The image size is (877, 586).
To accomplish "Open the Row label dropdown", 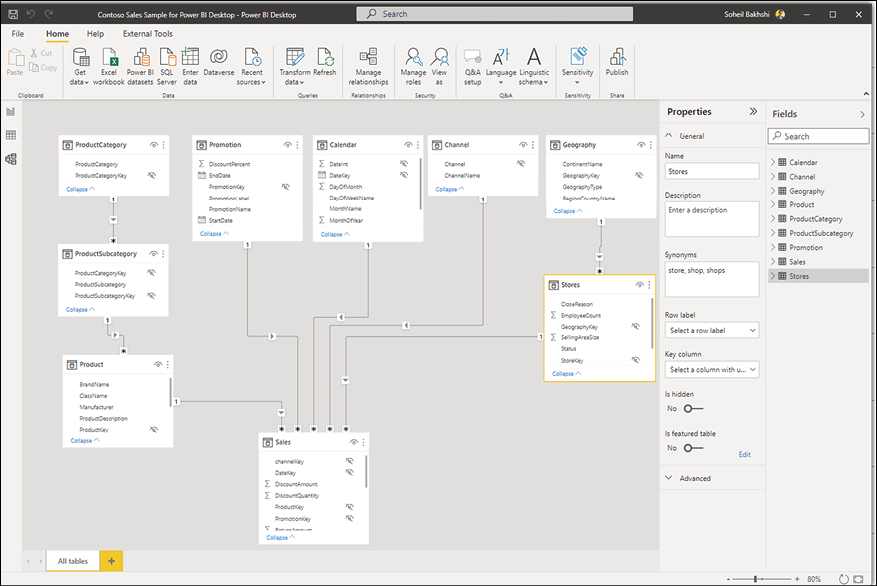I will (712, 330).
